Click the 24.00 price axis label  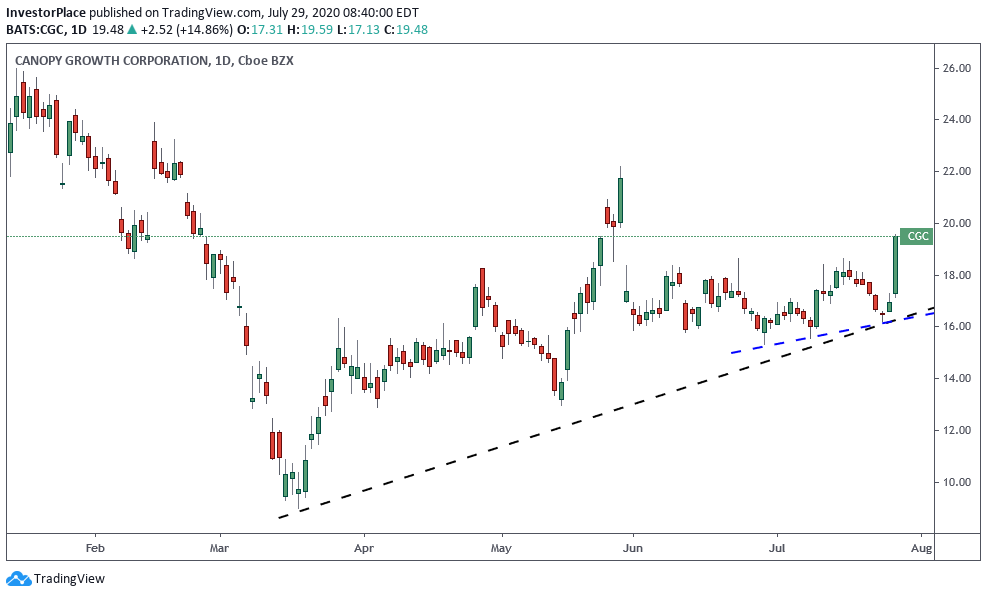[x=956, y=120]
